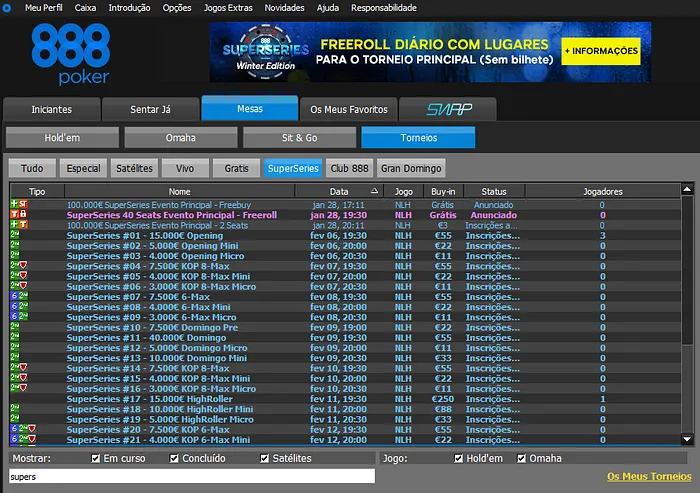This screenshot has height=493, width=700.
Task: Open the SNAP tab
Action: (x=448, y=109)
